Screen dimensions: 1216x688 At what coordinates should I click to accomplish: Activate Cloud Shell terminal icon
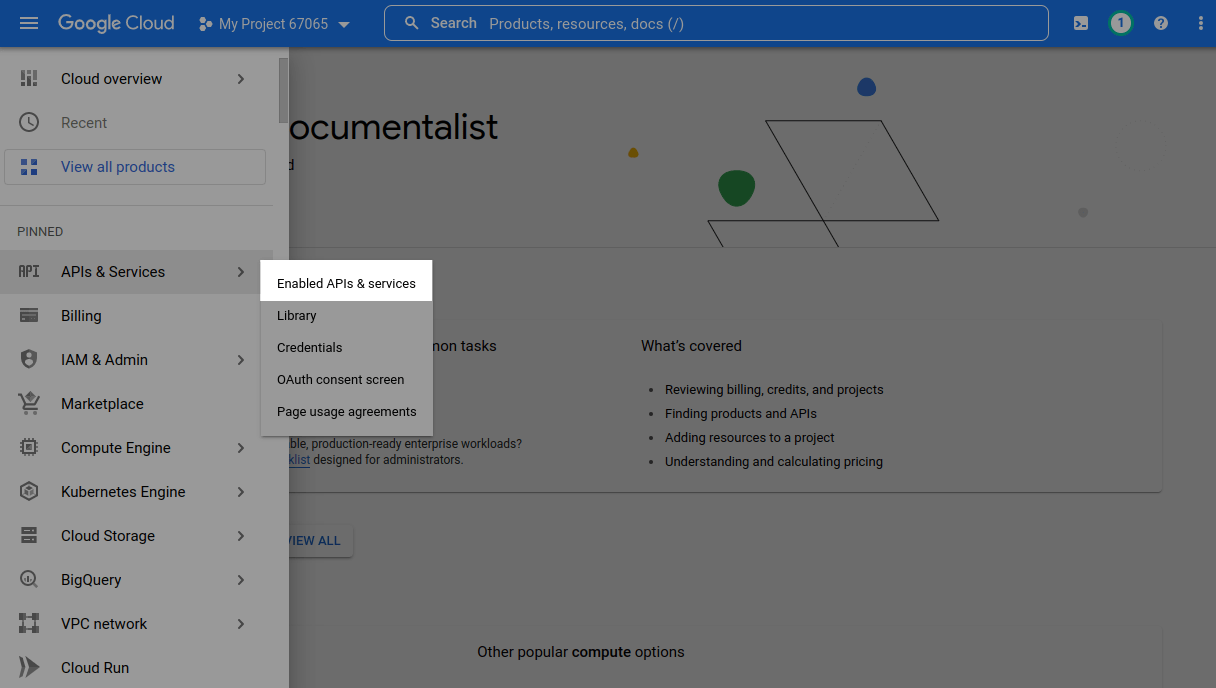coord(1081,23)
